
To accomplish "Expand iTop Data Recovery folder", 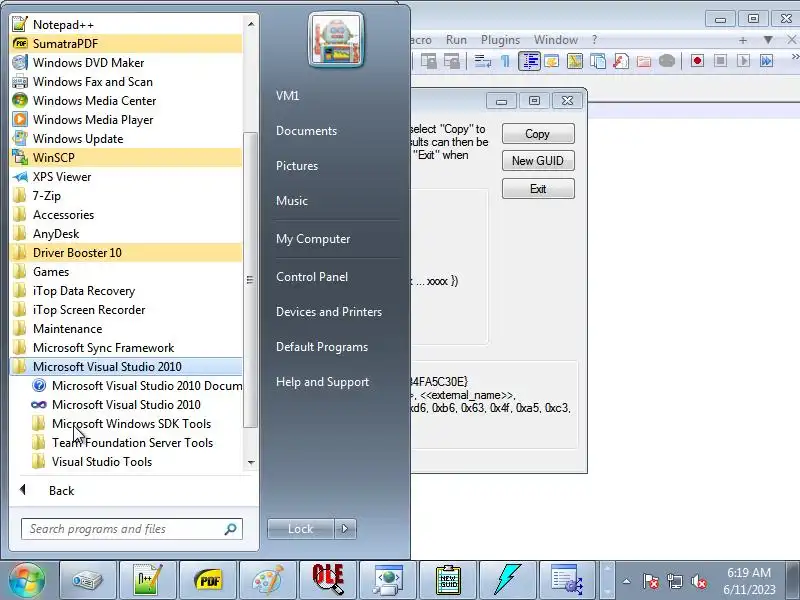I will coord(126,291).
